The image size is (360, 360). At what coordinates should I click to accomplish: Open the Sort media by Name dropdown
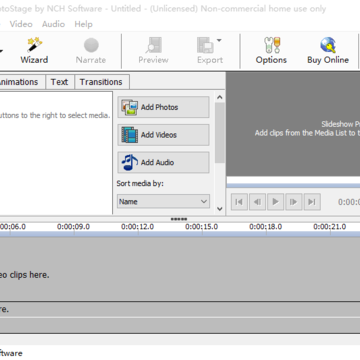tap(163, 201)
